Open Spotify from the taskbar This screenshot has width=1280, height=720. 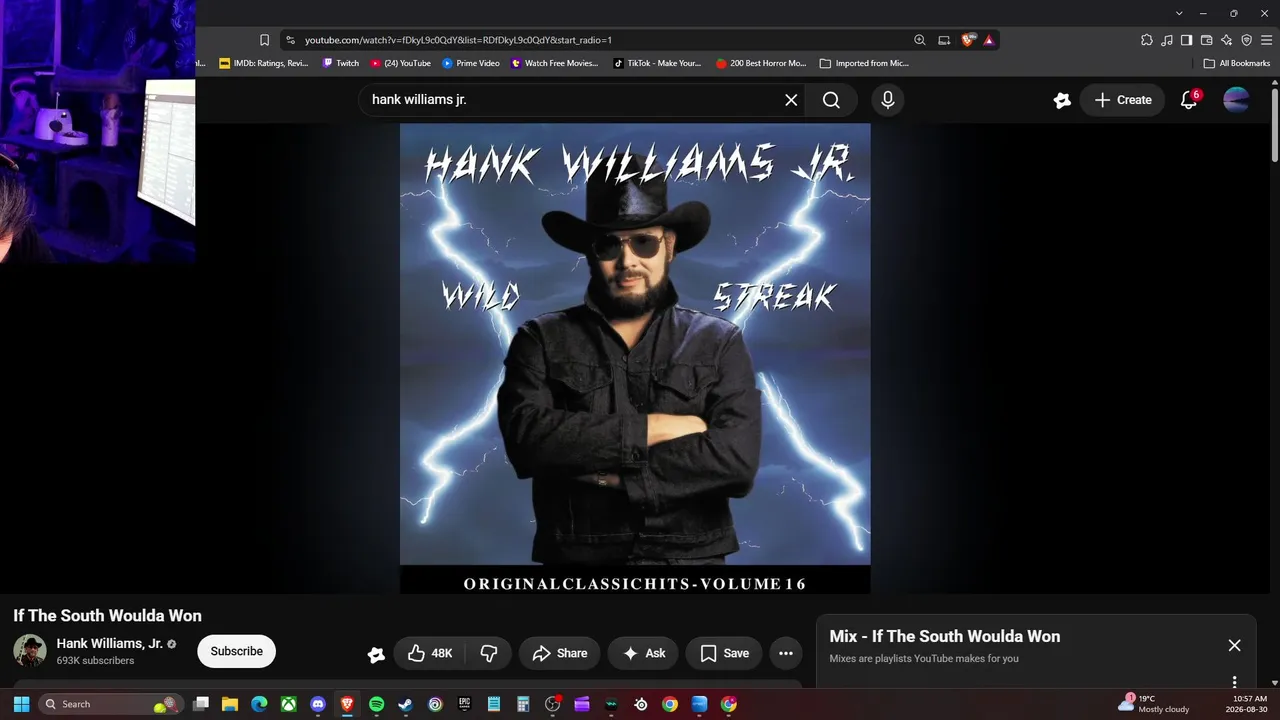coord(376,704)
